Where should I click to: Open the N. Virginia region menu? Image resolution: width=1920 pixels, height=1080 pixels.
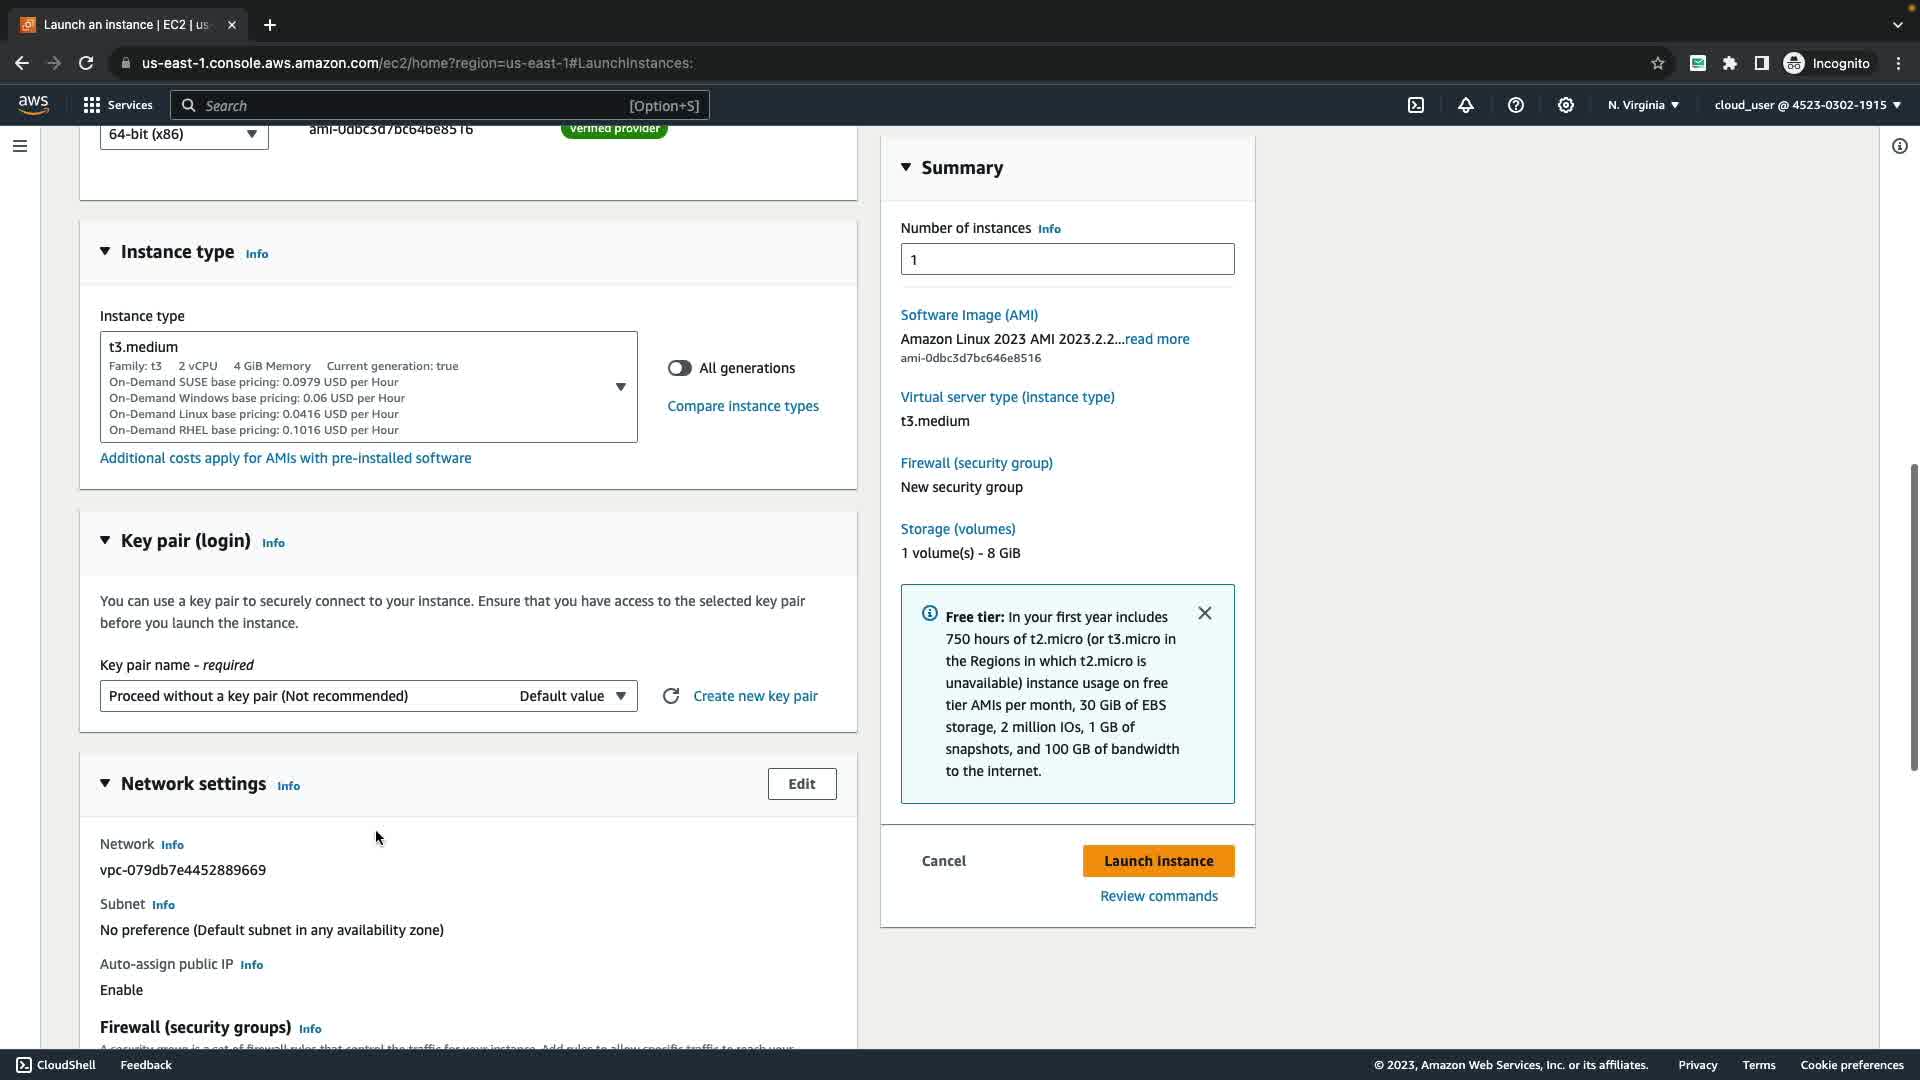pyautogui.click(x=1643, y=105)
